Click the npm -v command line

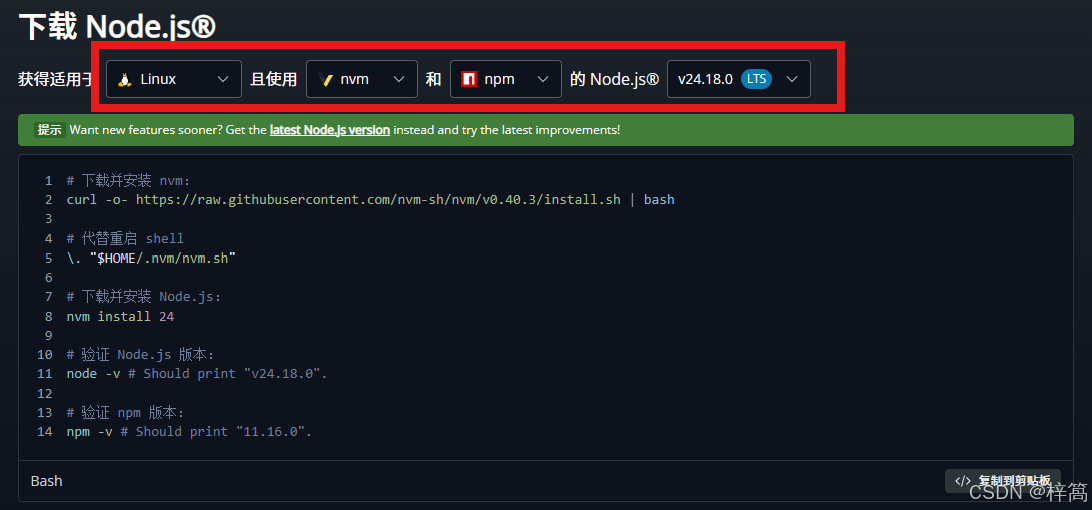[189, 432]
